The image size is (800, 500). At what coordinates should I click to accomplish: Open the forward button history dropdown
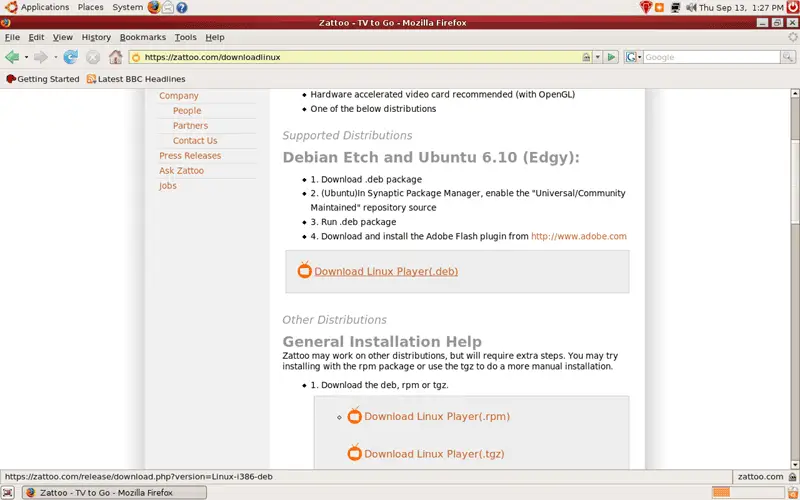[x=56, y=57]
